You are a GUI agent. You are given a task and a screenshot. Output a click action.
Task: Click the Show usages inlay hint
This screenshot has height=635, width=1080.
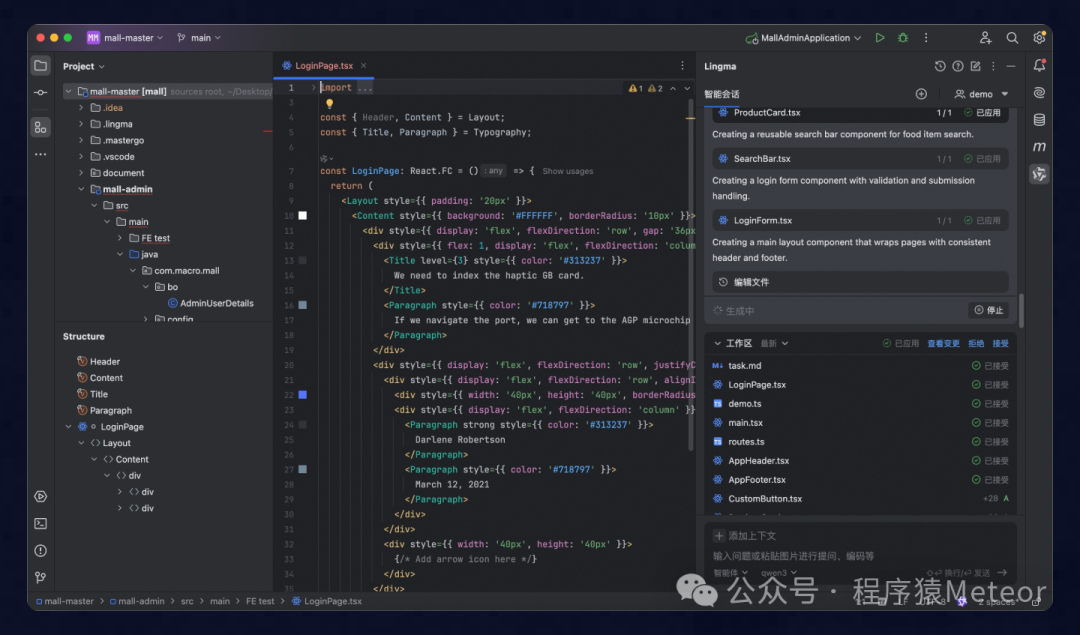(568, 171)
